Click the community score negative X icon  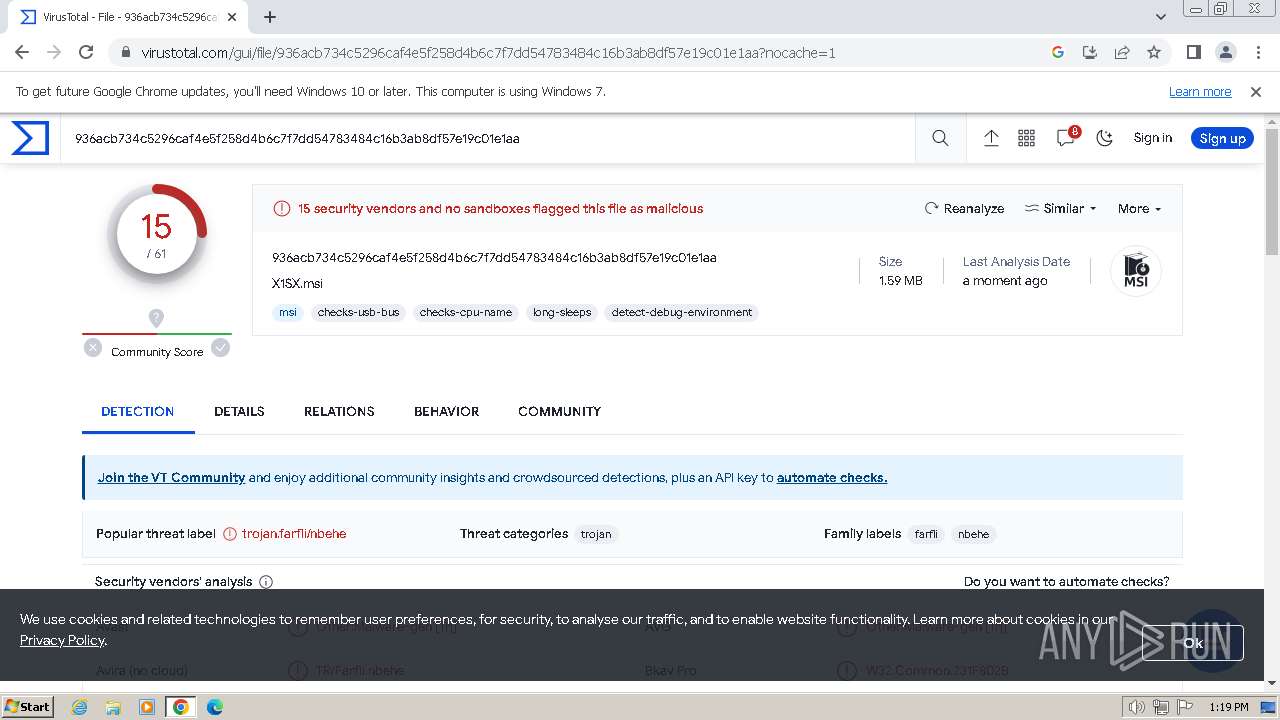[x=93, y=347]
